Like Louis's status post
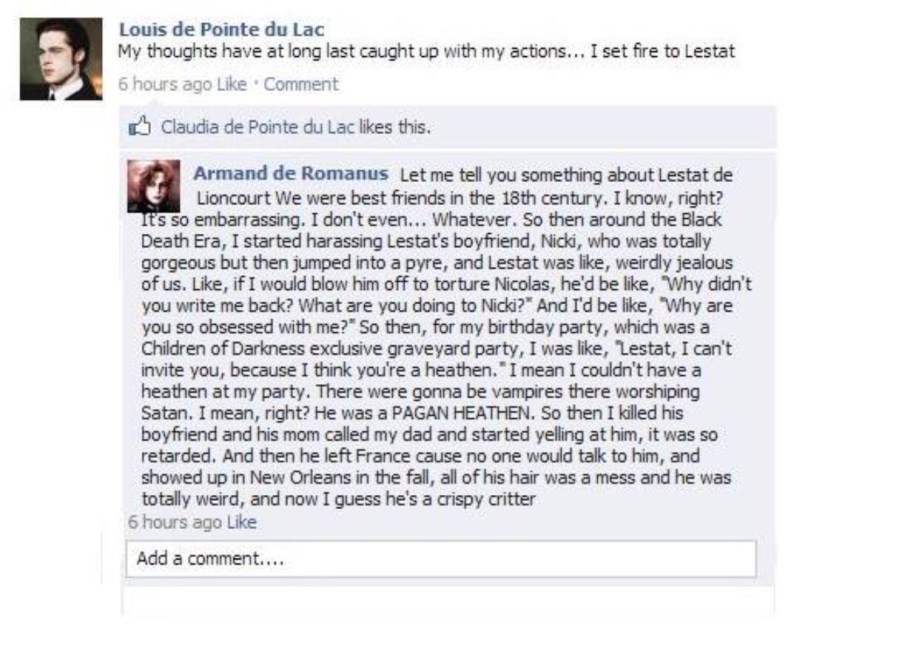Image resolution: width=919 pixels, height=657 pixels. tap(233, 84)
